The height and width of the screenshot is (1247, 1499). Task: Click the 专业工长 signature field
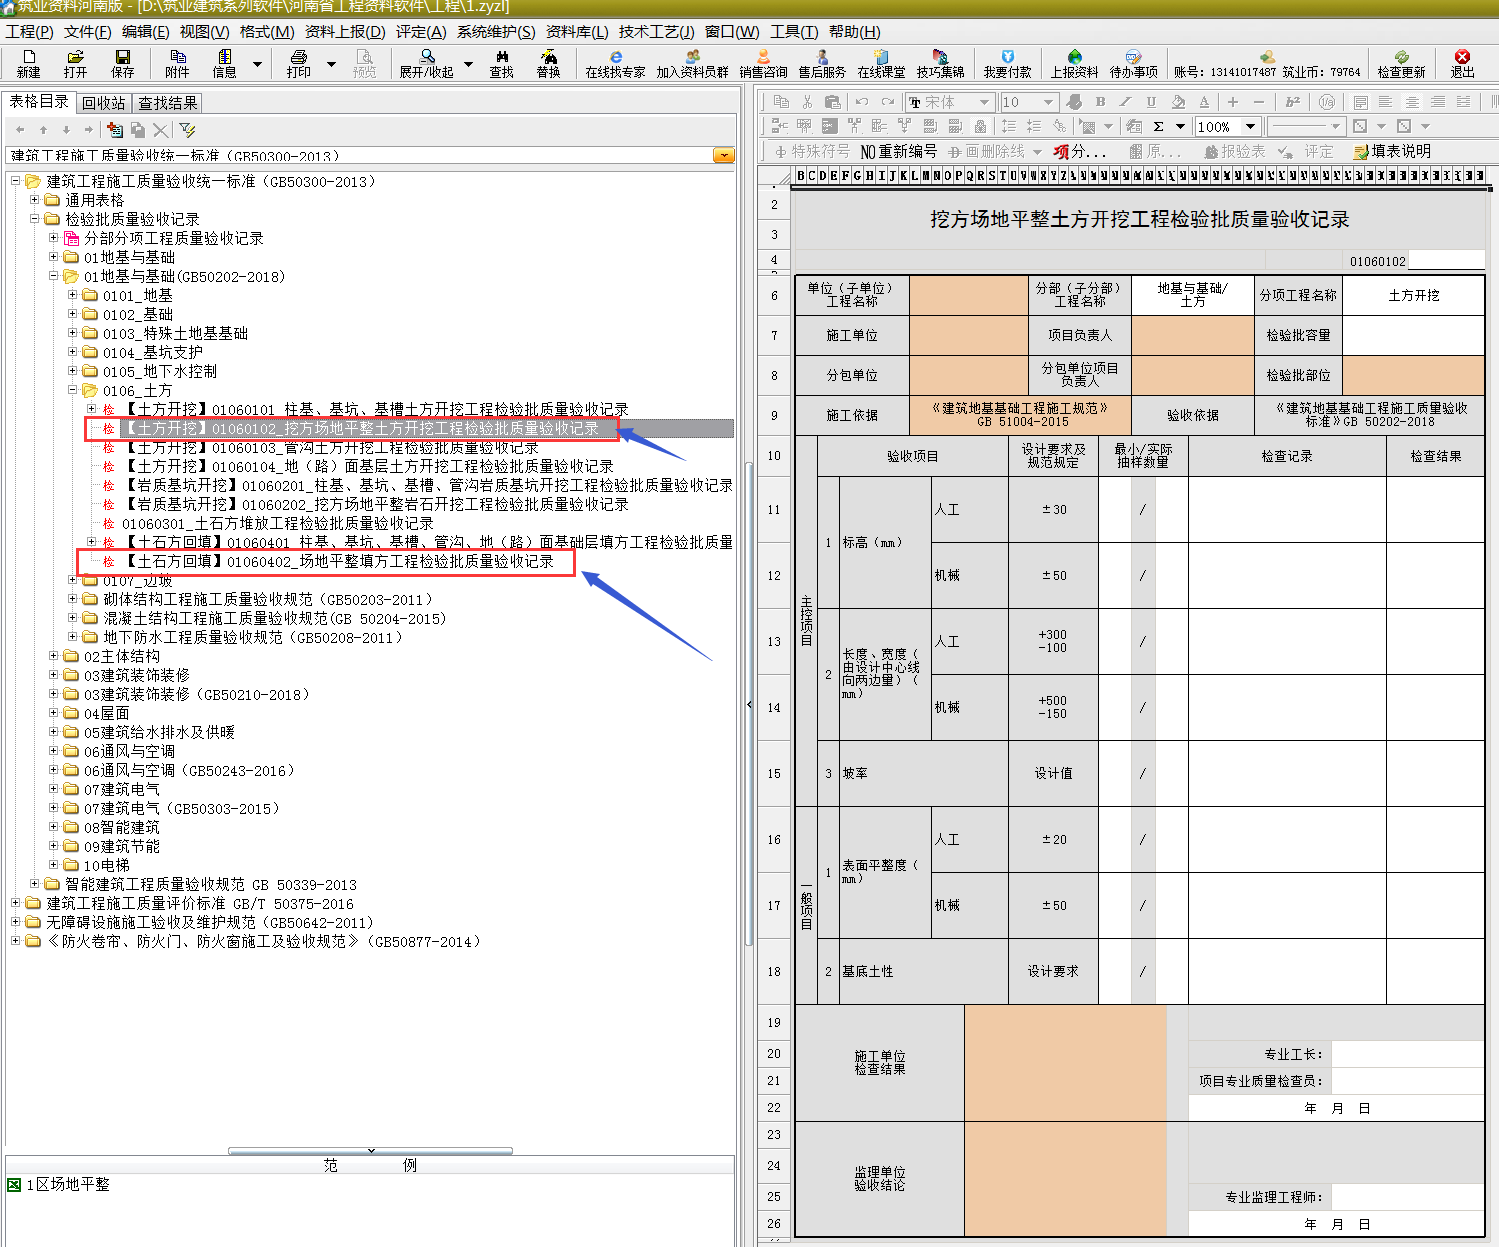coord(1407,1054)
